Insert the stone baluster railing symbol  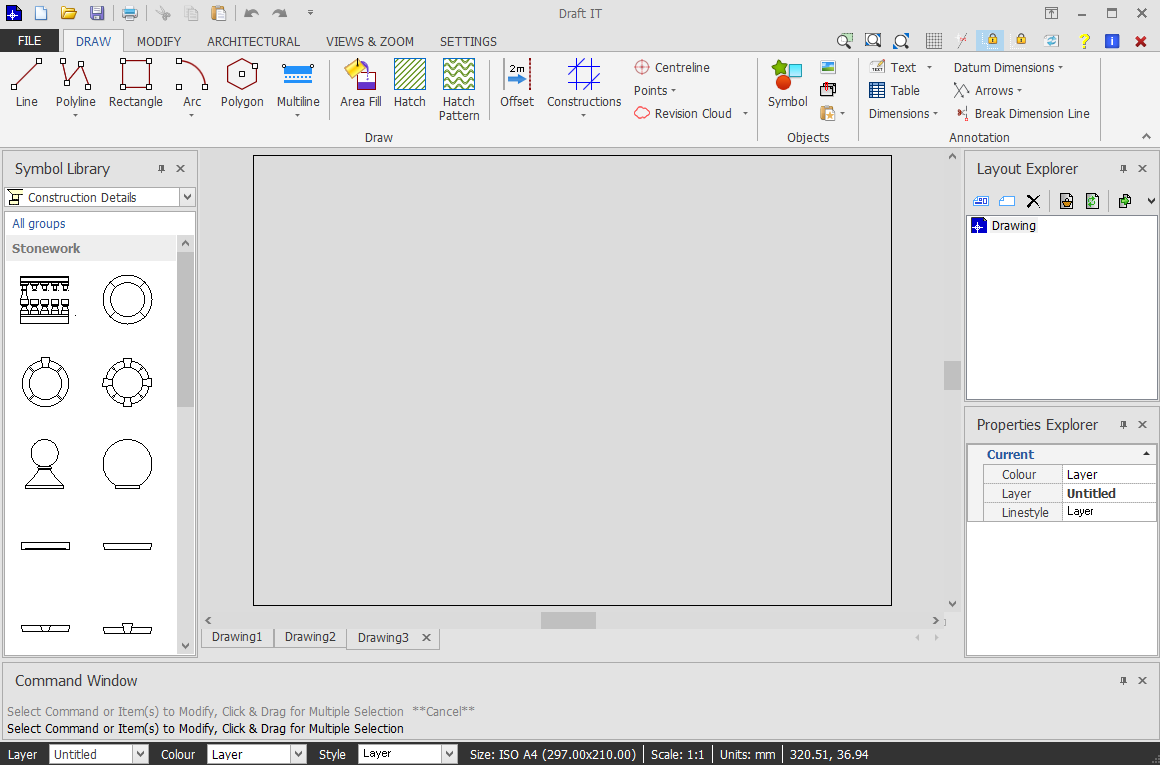[45, 300]
